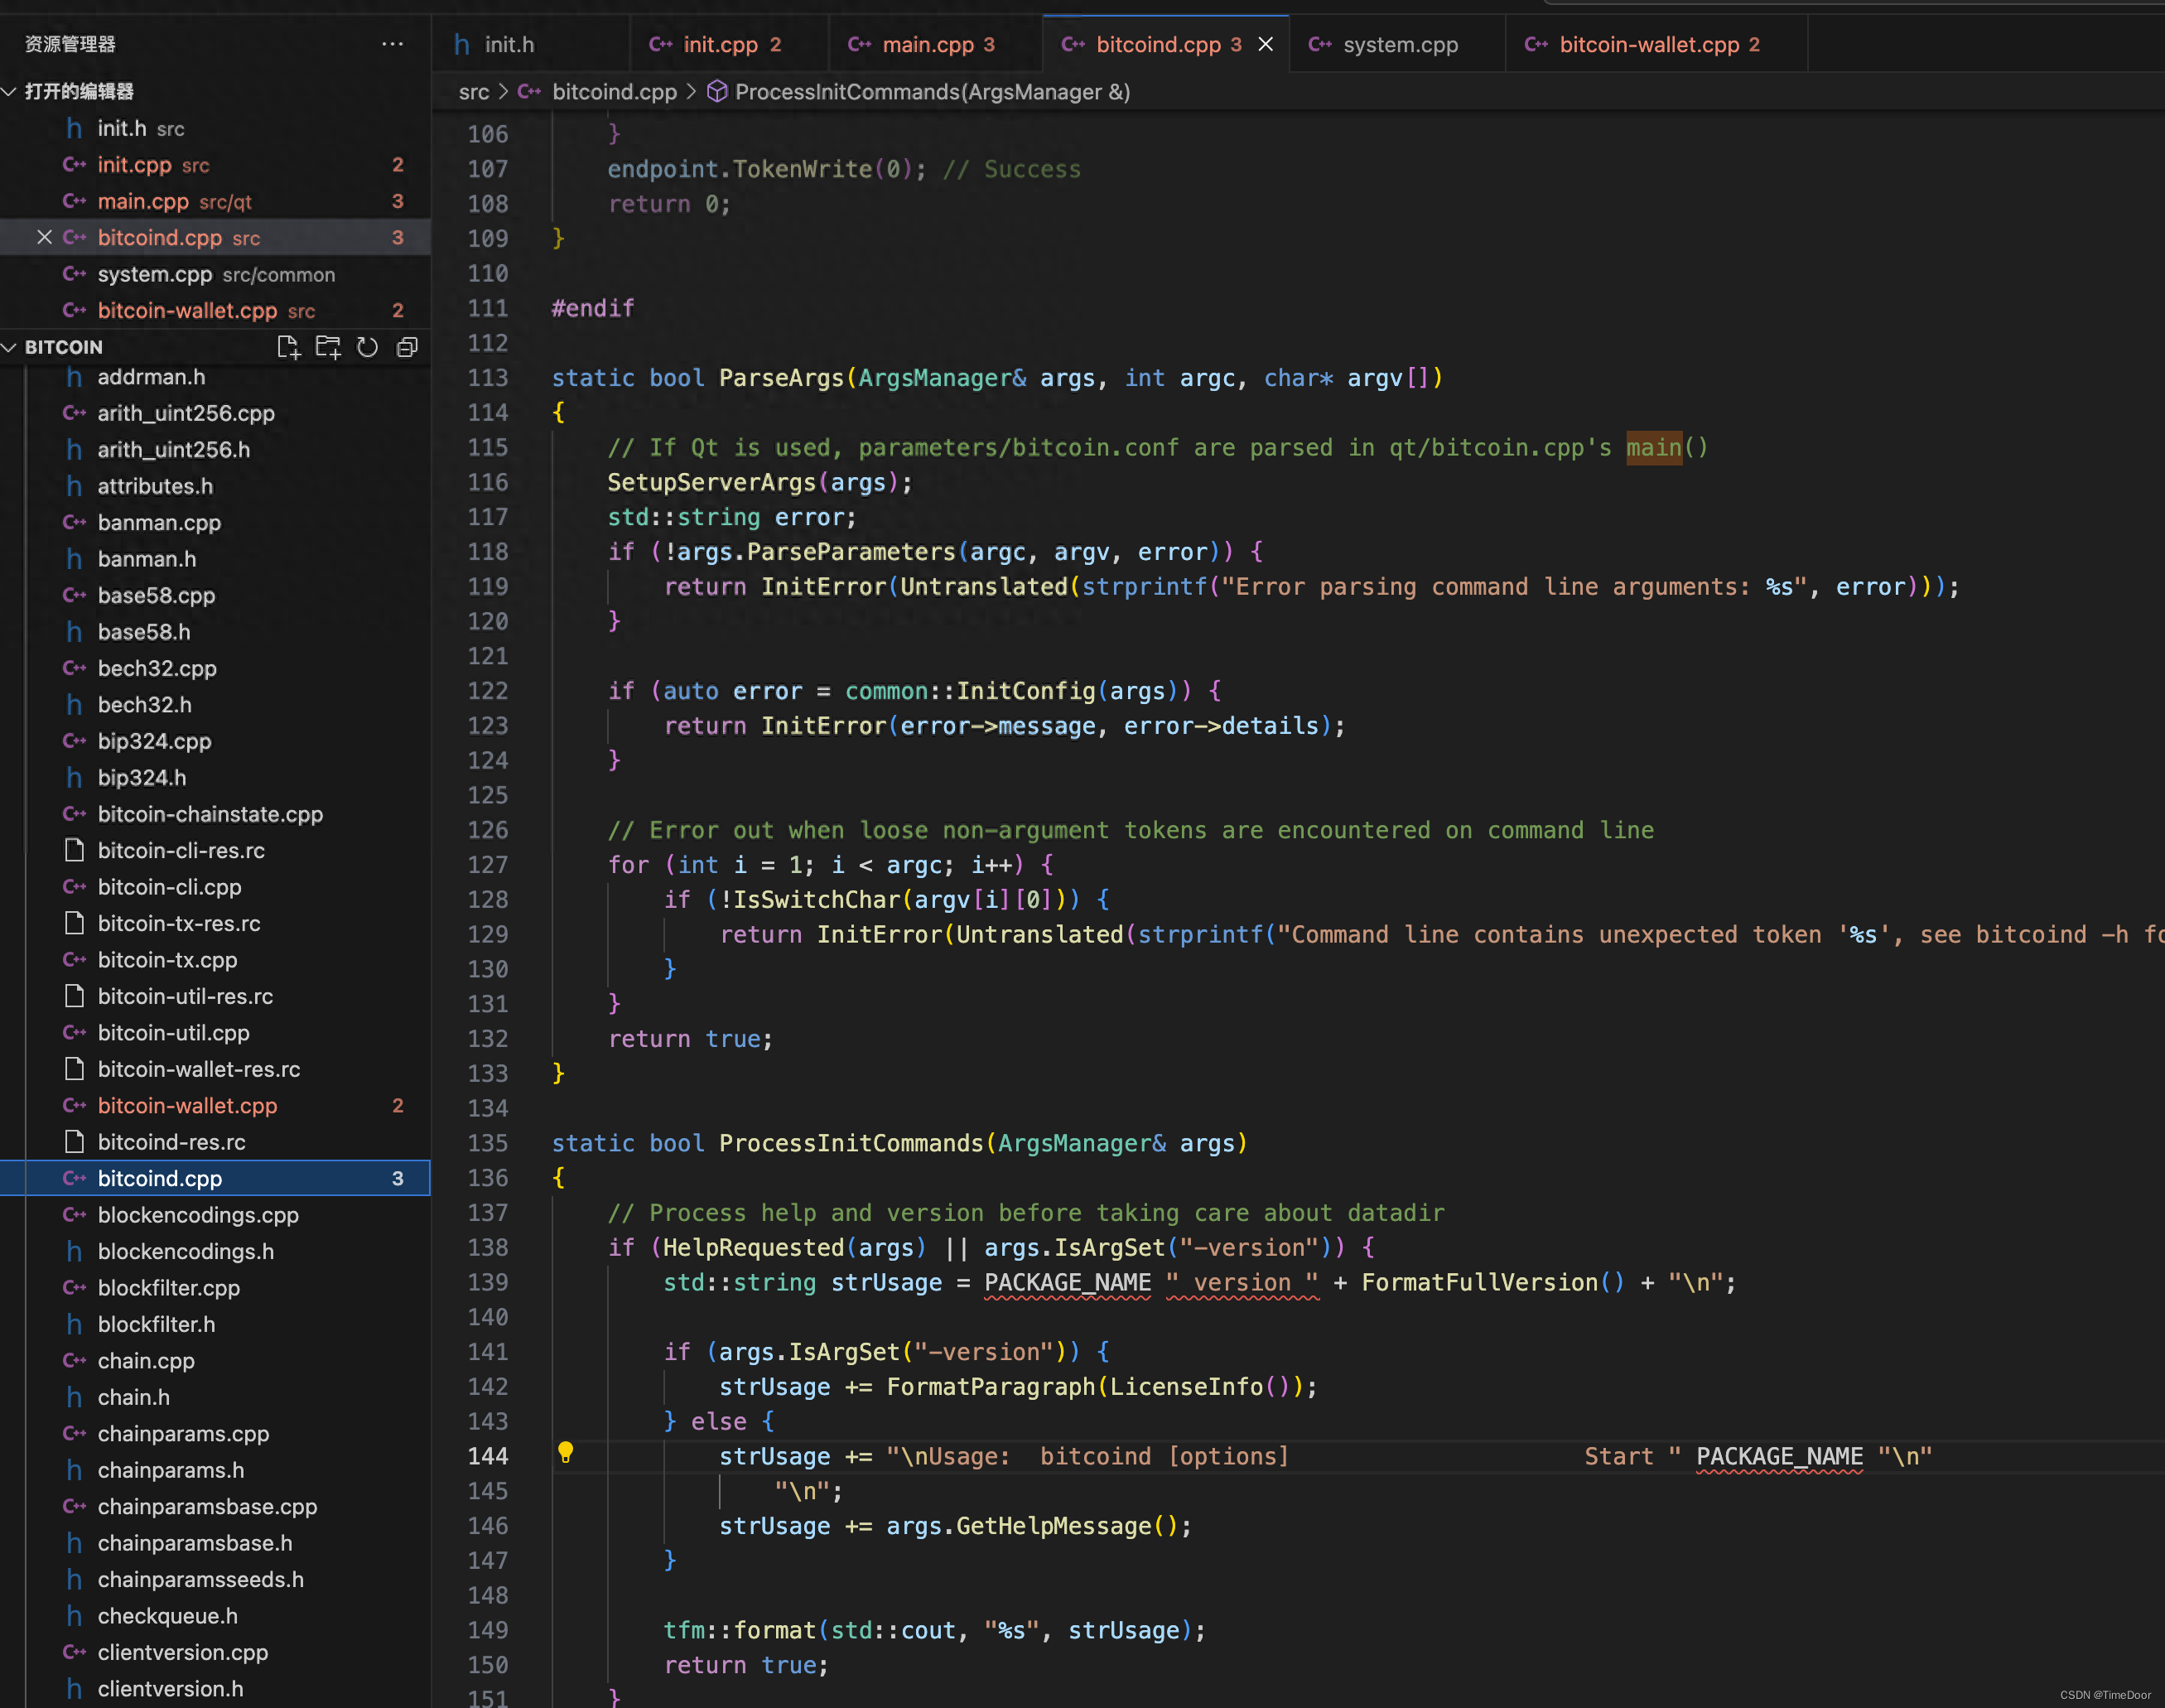Select bitcoin-cli.cpp in the file tree
This screenshot has width=2165, height=1708.
point(169,887)
